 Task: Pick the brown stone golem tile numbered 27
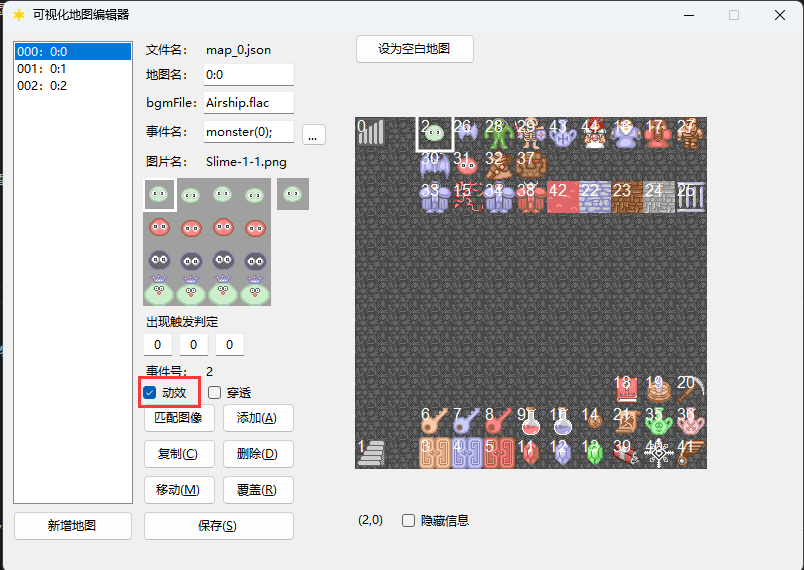coord(690,133)
